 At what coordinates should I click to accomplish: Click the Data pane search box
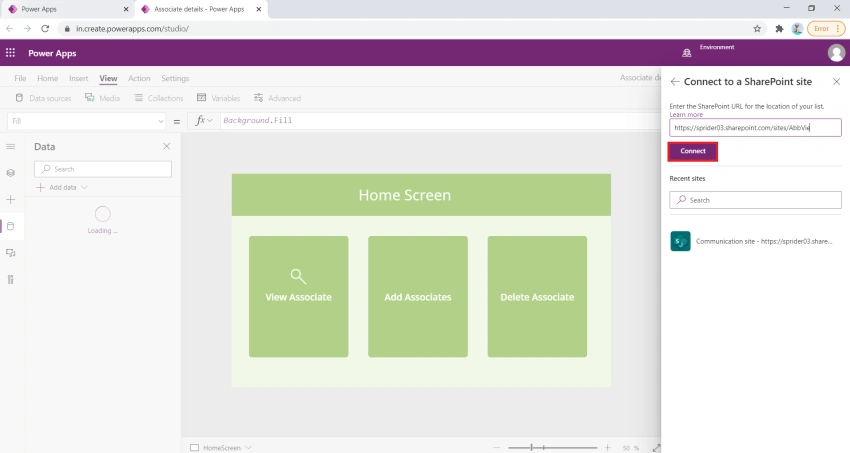pyautogui.click(x=103, y=169)
